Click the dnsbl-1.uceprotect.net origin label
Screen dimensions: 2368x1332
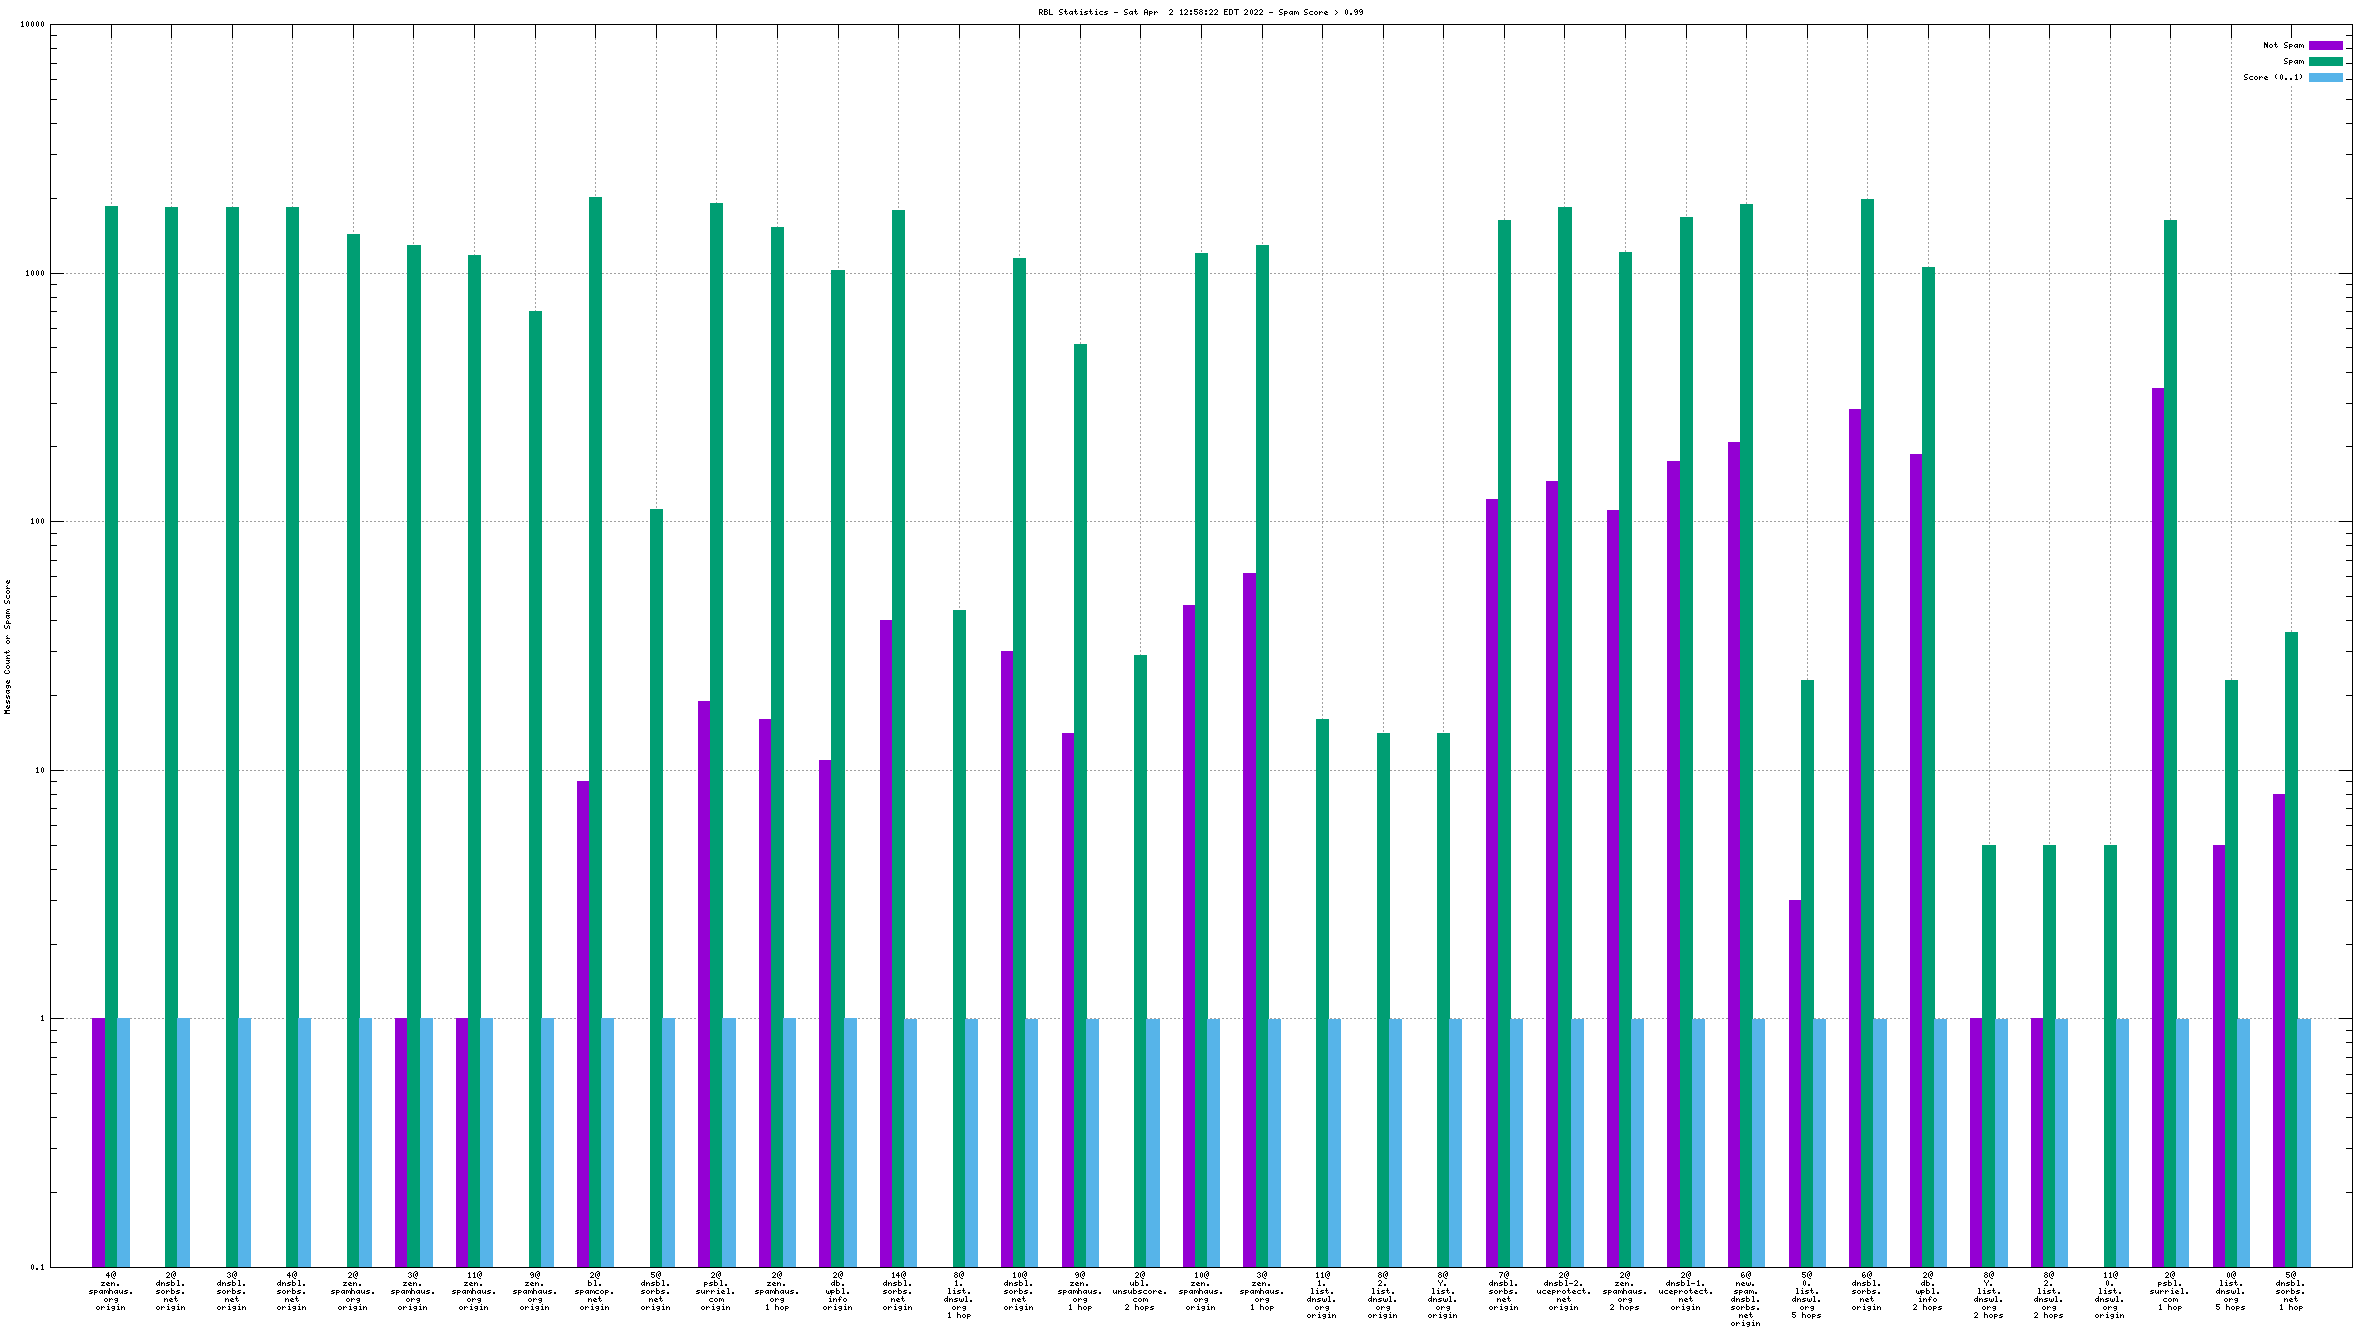(1685, 1291)
